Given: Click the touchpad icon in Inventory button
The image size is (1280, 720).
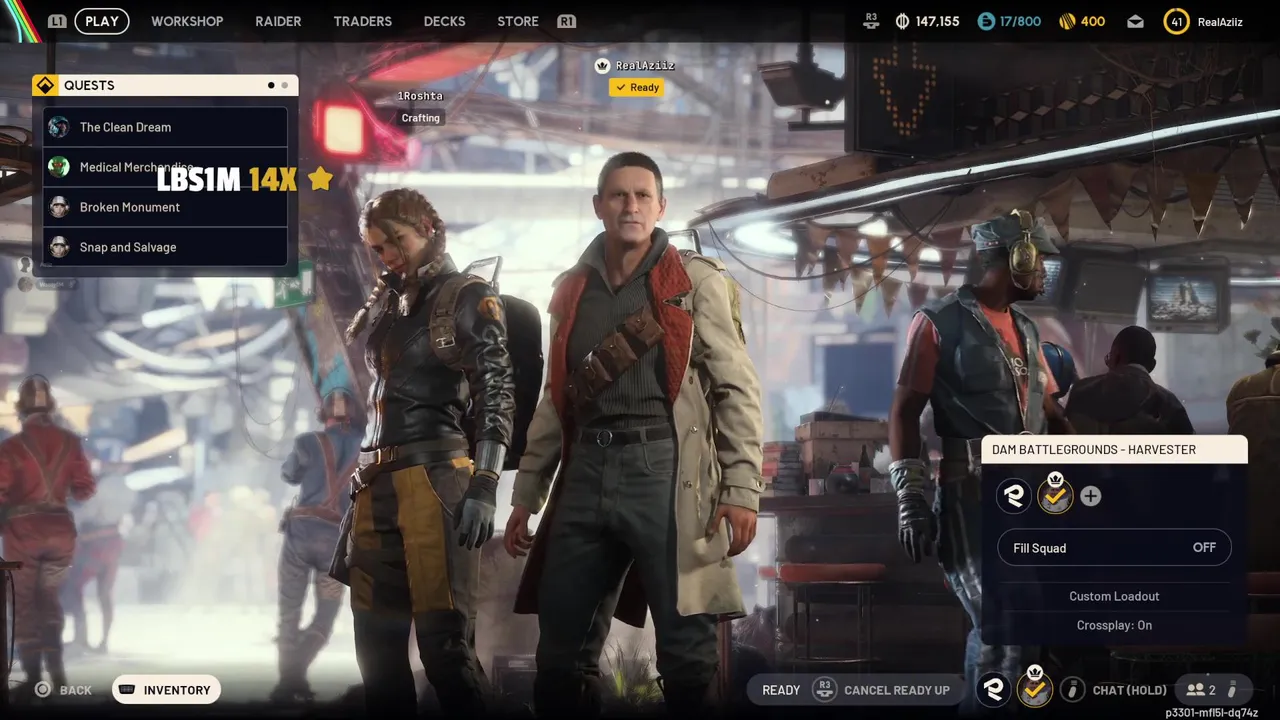Looking at the screenshot, I should tap(127, 690).
